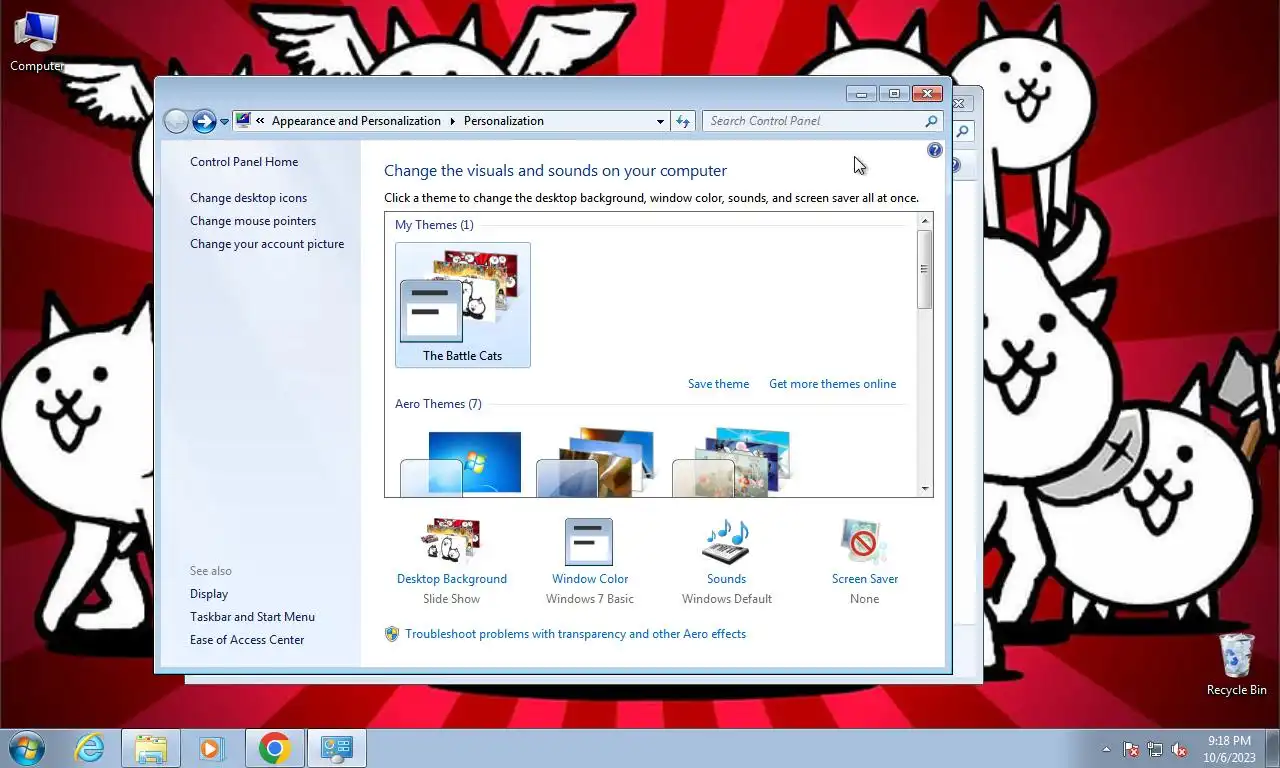The height and width of the screenshot is (768, 1280).
Task: Click the Window Color text link
Action: click(x=590, y=579)
